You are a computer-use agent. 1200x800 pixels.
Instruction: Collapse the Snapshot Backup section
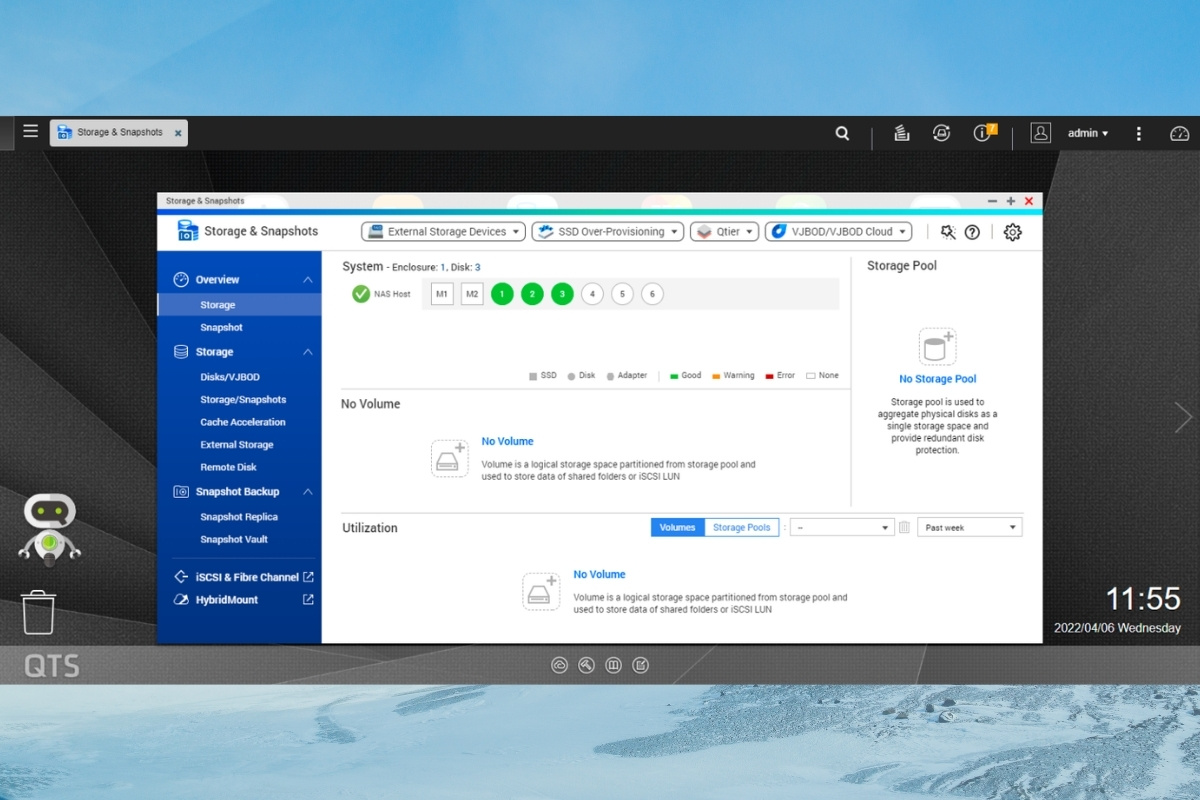(x=307, y=492)
